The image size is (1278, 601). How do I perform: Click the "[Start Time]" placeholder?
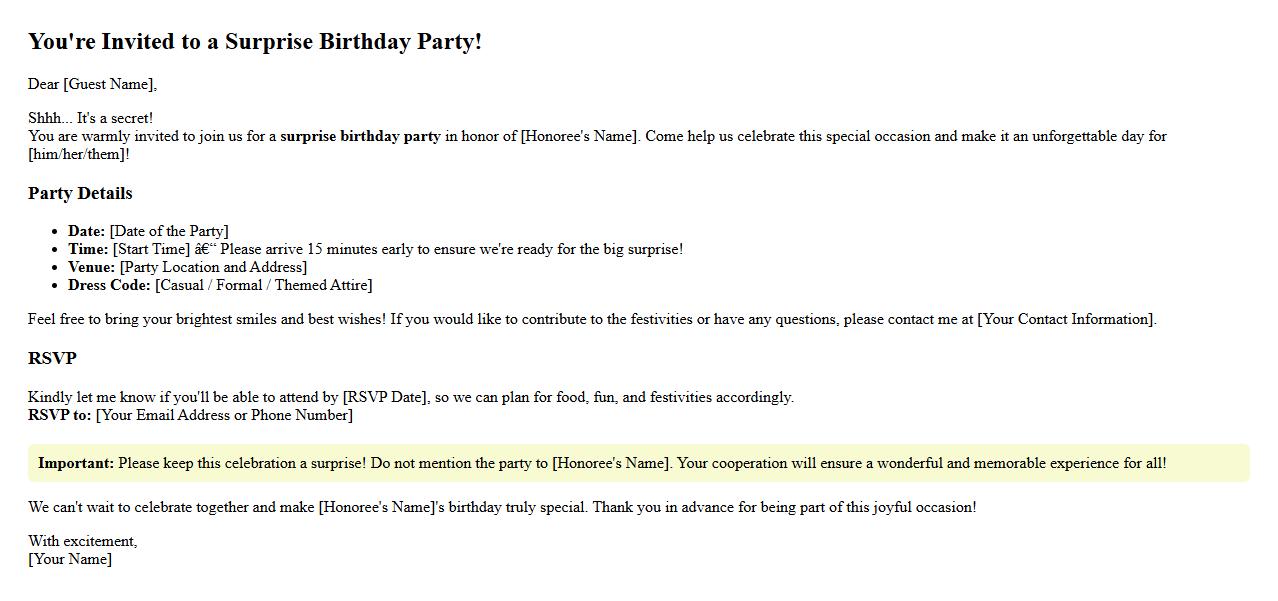[151, 249]
